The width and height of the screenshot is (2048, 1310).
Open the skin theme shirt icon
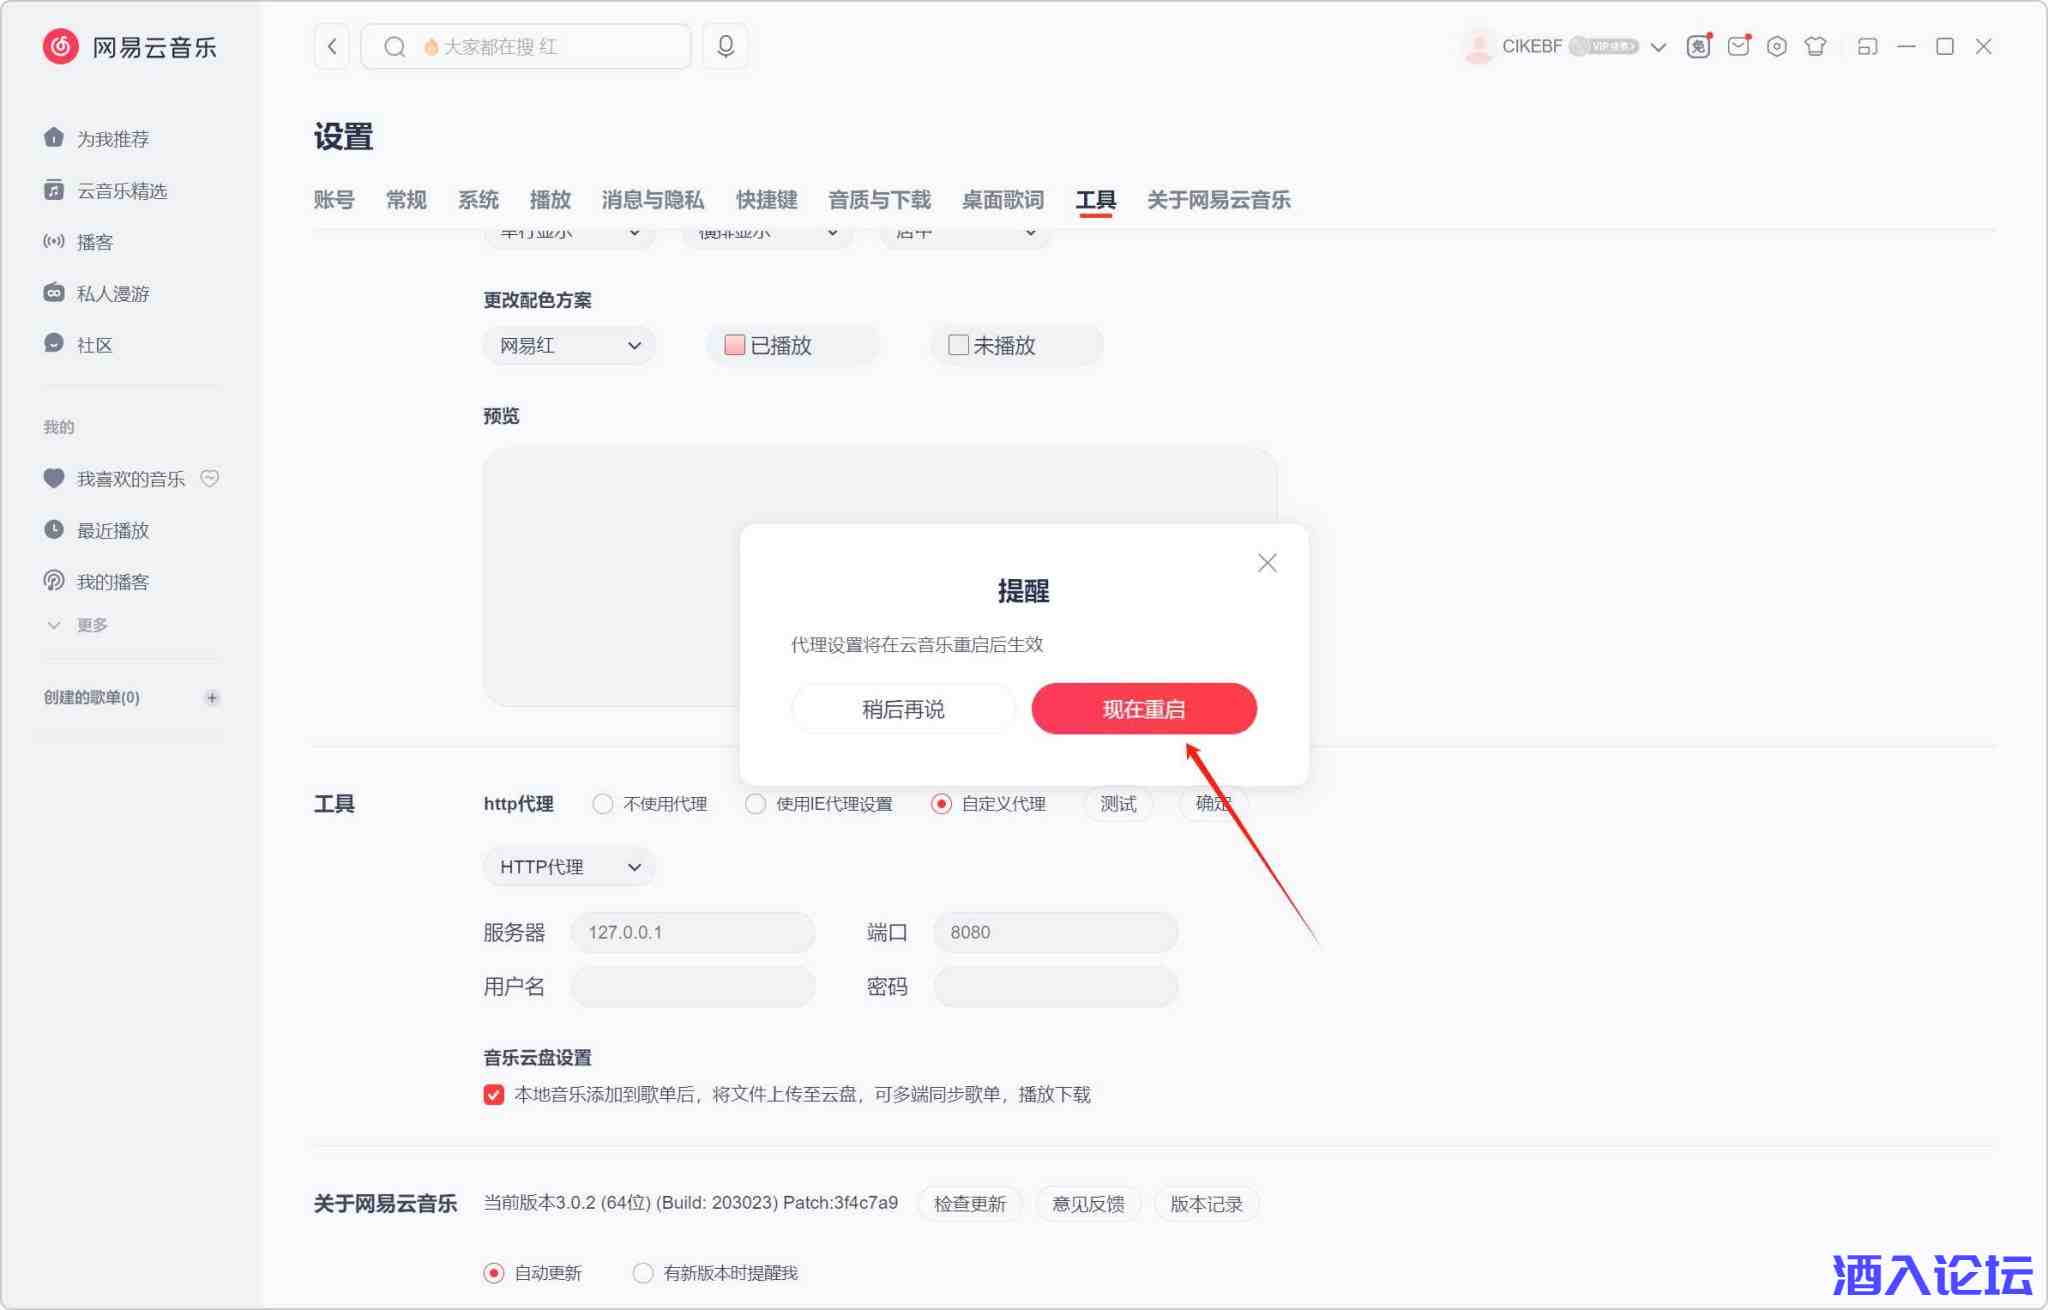[x=1815, y=46]
